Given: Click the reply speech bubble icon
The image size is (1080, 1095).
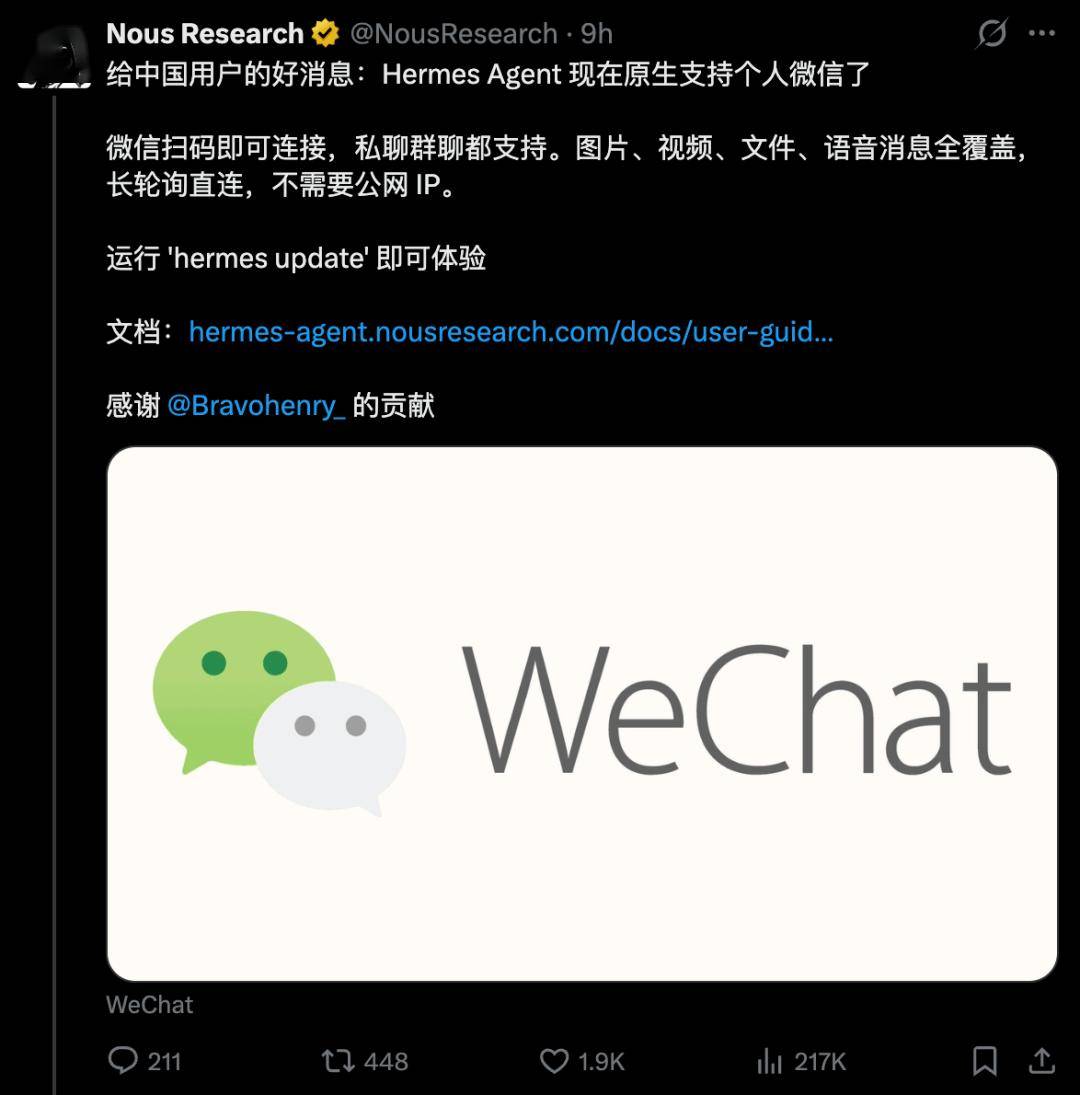Looking at the screenshot, I should click(123, 1060).
